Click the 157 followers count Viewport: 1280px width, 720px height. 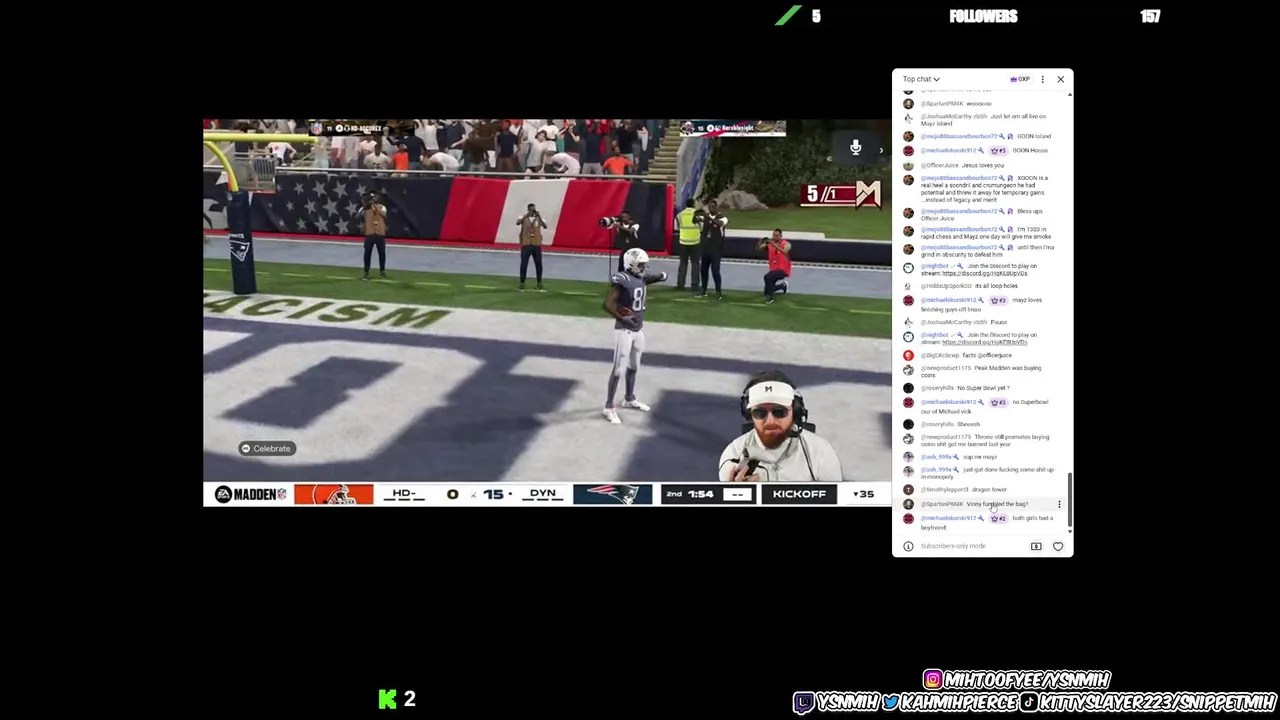(x=1150, y=17)
